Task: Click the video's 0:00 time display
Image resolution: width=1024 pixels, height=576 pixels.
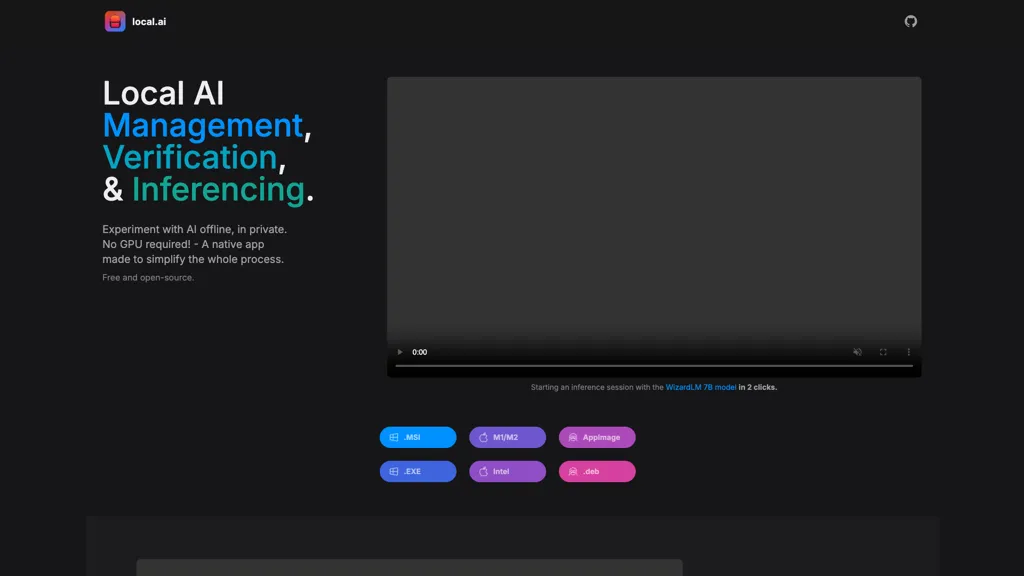Action: 420,352
